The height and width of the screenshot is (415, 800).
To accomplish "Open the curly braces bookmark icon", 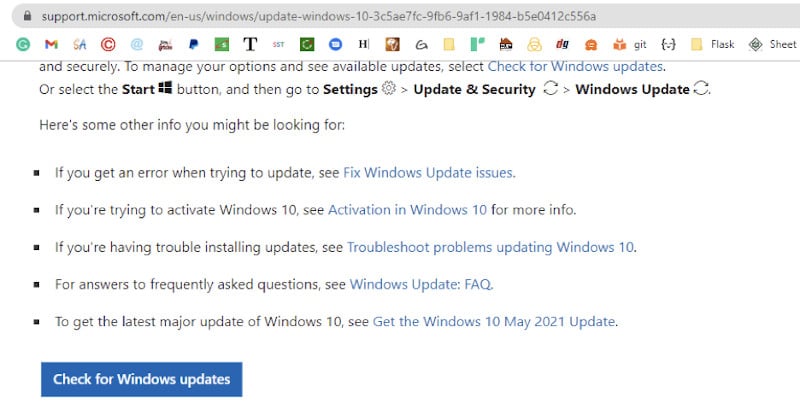I will pyautogui.click(x=668, y=44).
